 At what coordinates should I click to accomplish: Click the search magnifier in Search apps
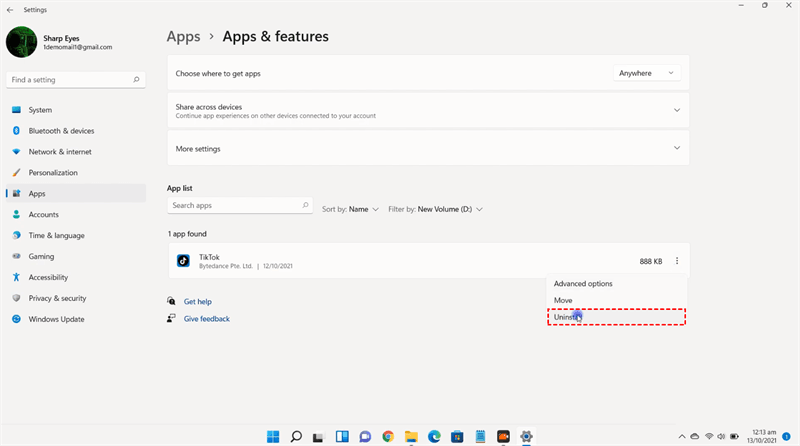click(x=306, y=205)
